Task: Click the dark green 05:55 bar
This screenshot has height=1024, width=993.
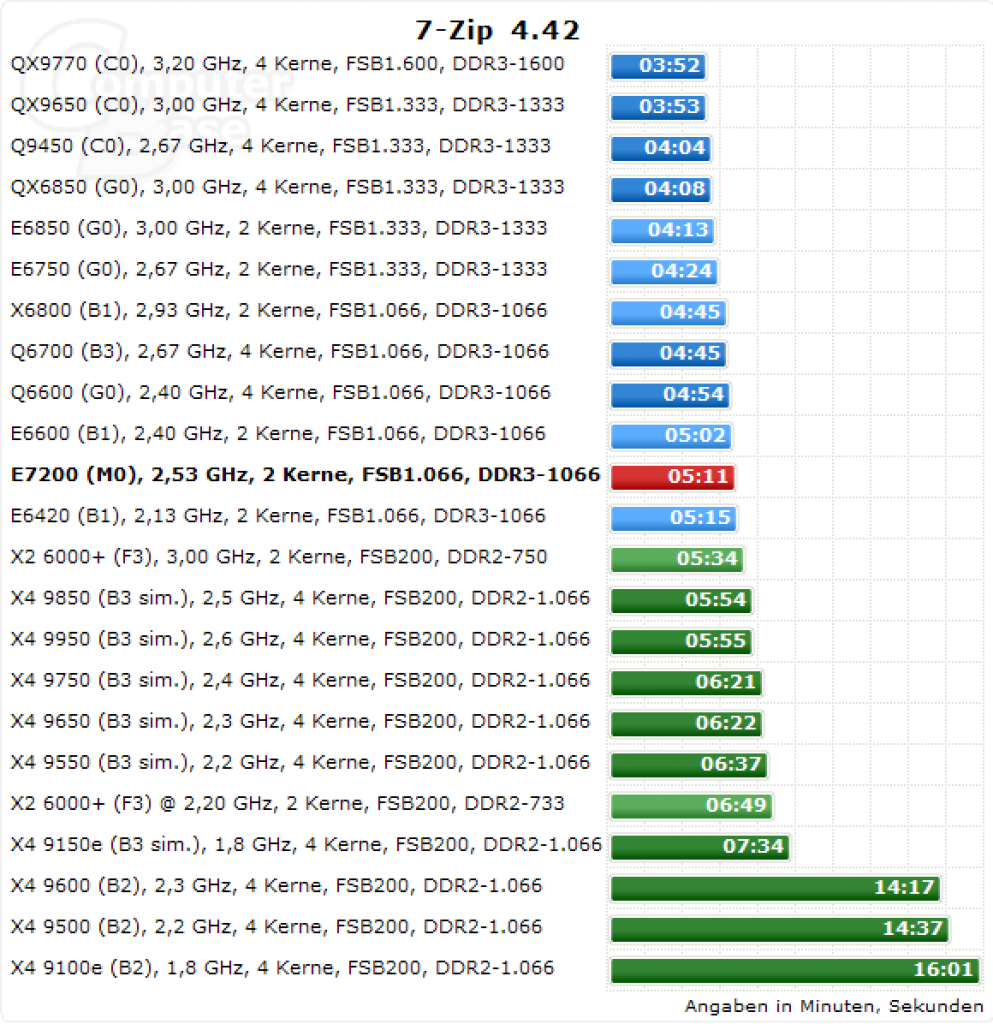Action: click(x=682, y=642)
